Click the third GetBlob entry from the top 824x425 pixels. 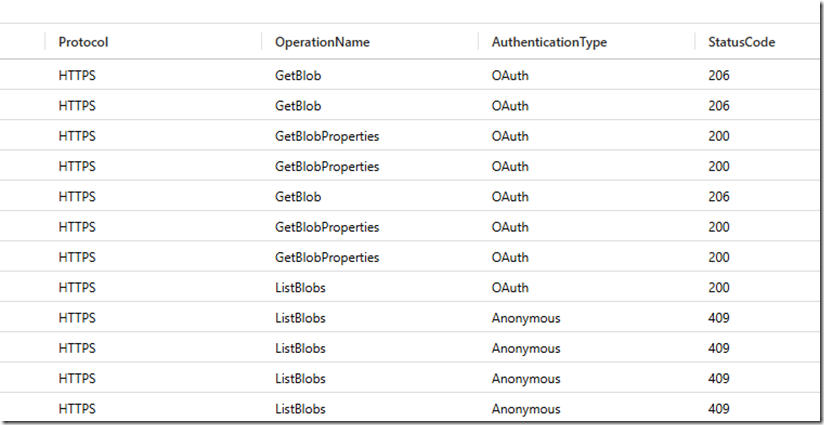point(297,197)
